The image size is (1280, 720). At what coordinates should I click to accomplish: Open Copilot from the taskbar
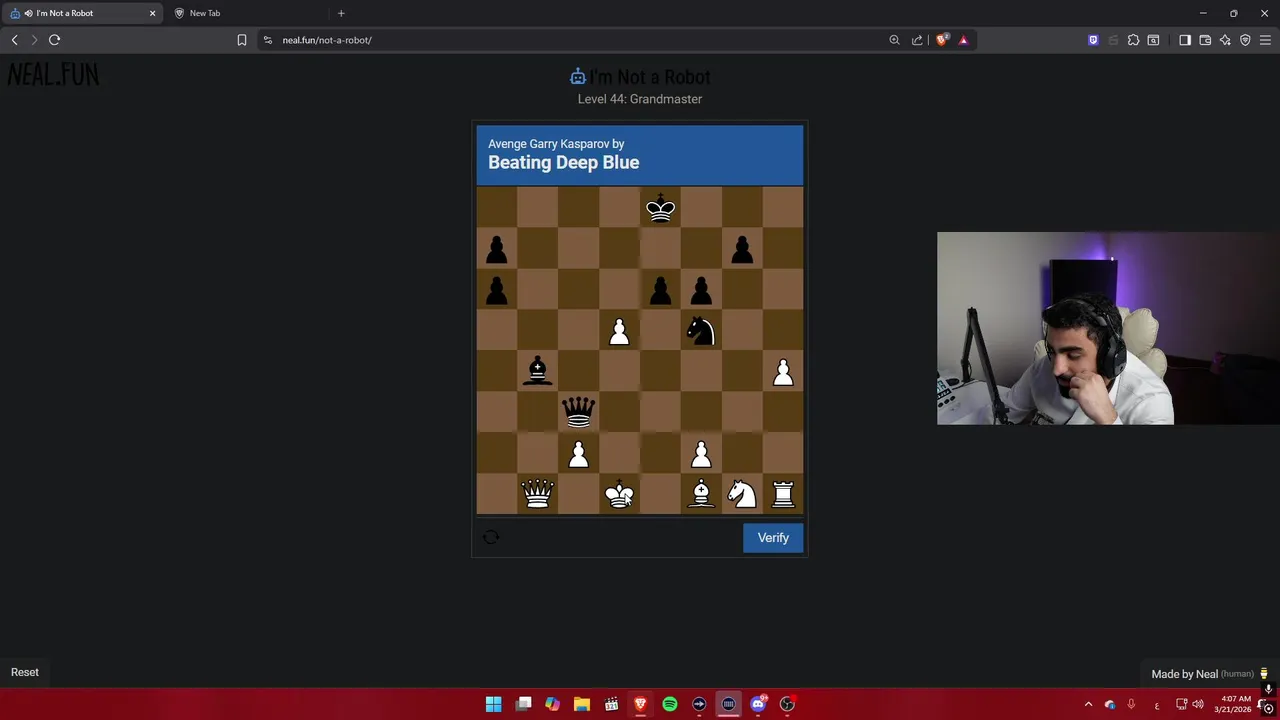coord(552,704)
